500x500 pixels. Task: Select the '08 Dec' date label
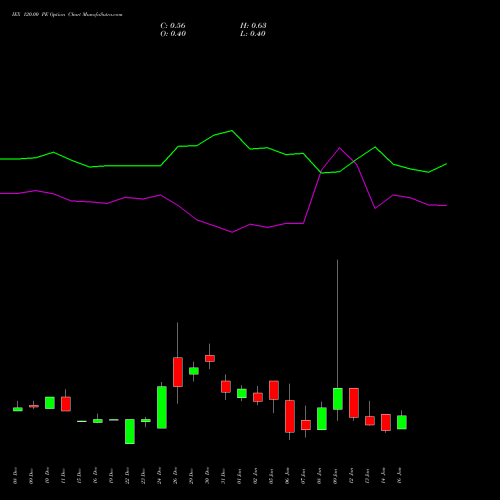tap(15, 476)
